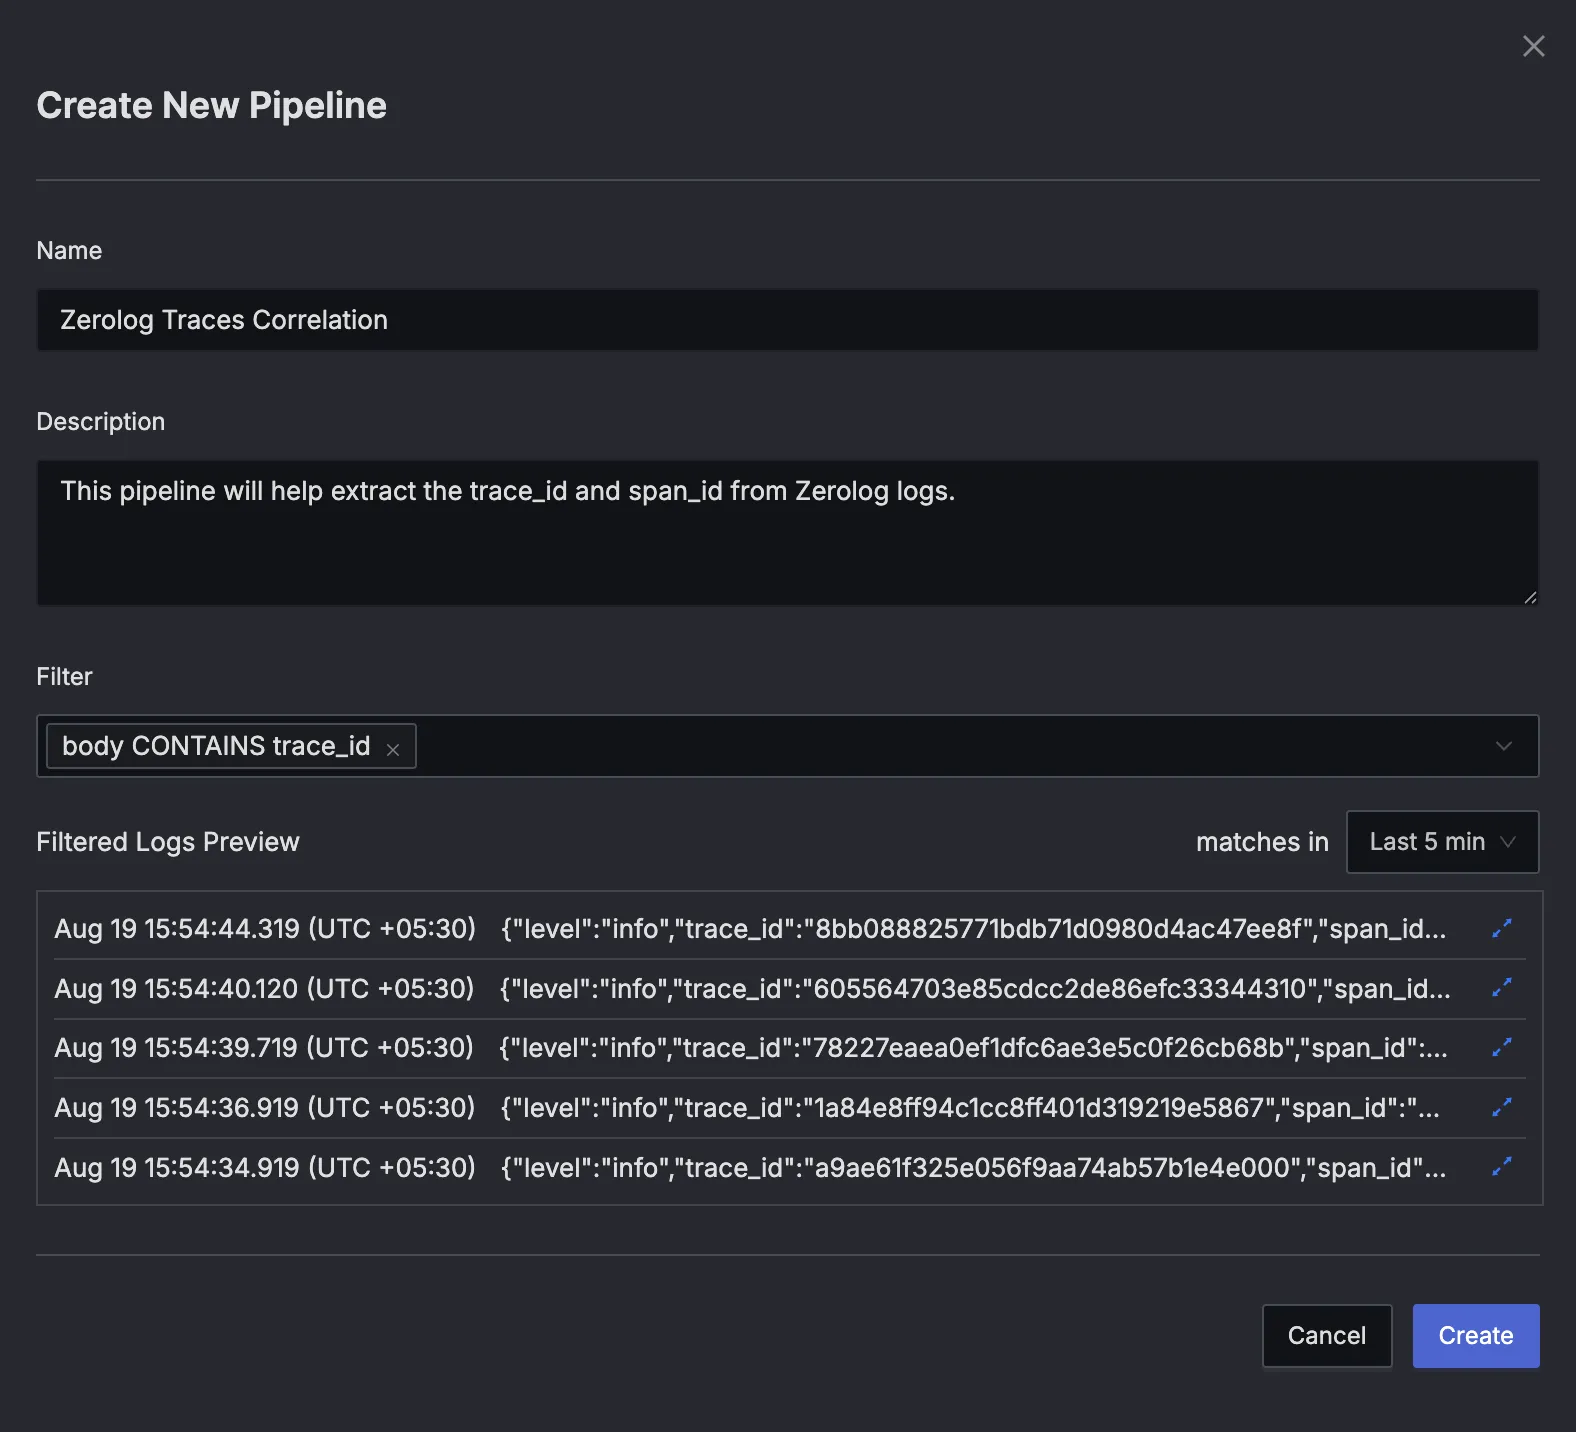Click the timestamp 'Aug 19 15:54:36.919 (UTC +05:30)'
1576x1432 pixels.
265,1108
